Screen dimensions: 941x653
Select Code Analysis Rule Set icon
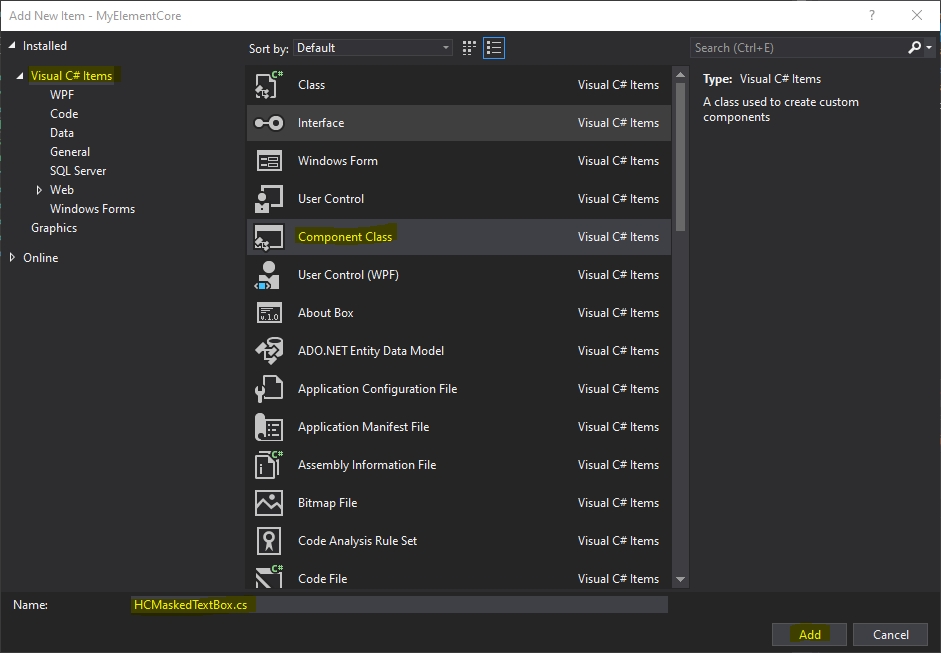click(269, 541)
